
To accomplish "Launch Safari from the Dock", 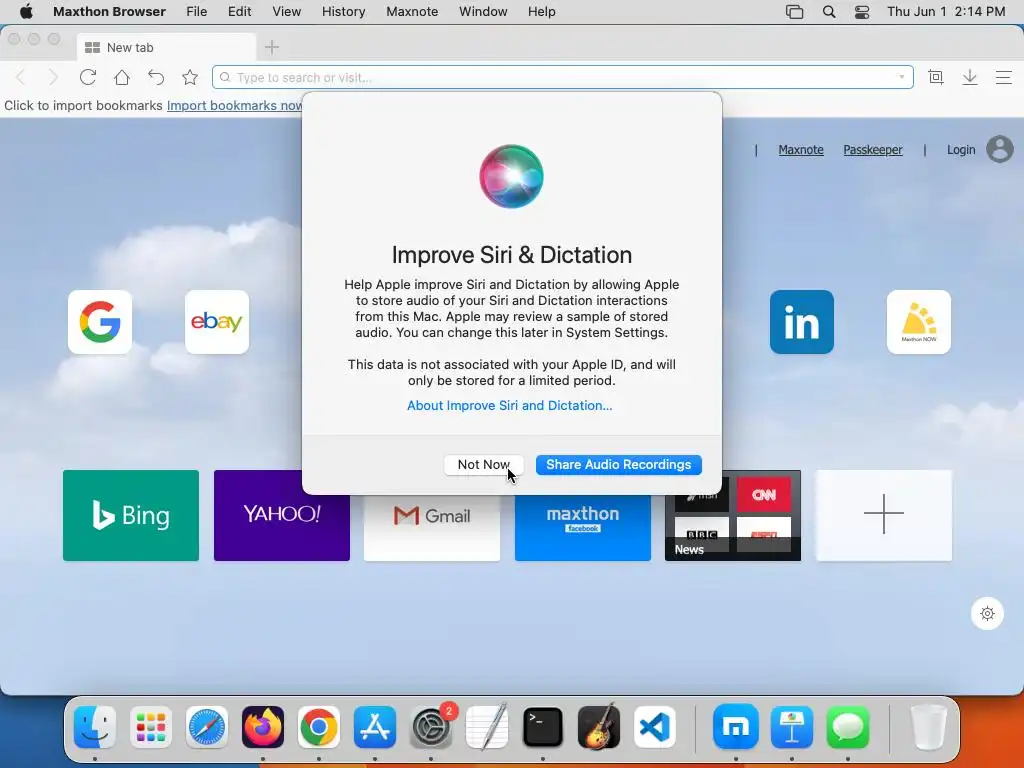I will tap(207, 727).
